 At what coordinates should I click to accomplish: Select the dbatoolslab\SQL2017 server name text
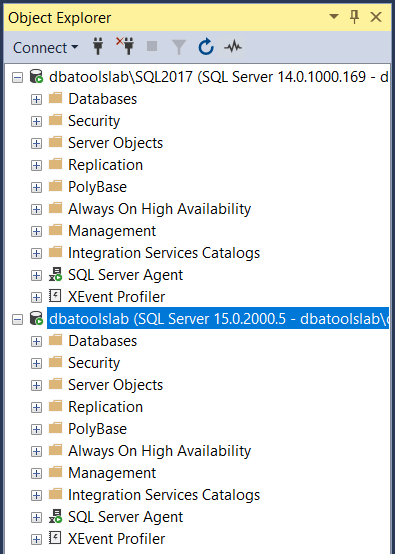point(218,77)
